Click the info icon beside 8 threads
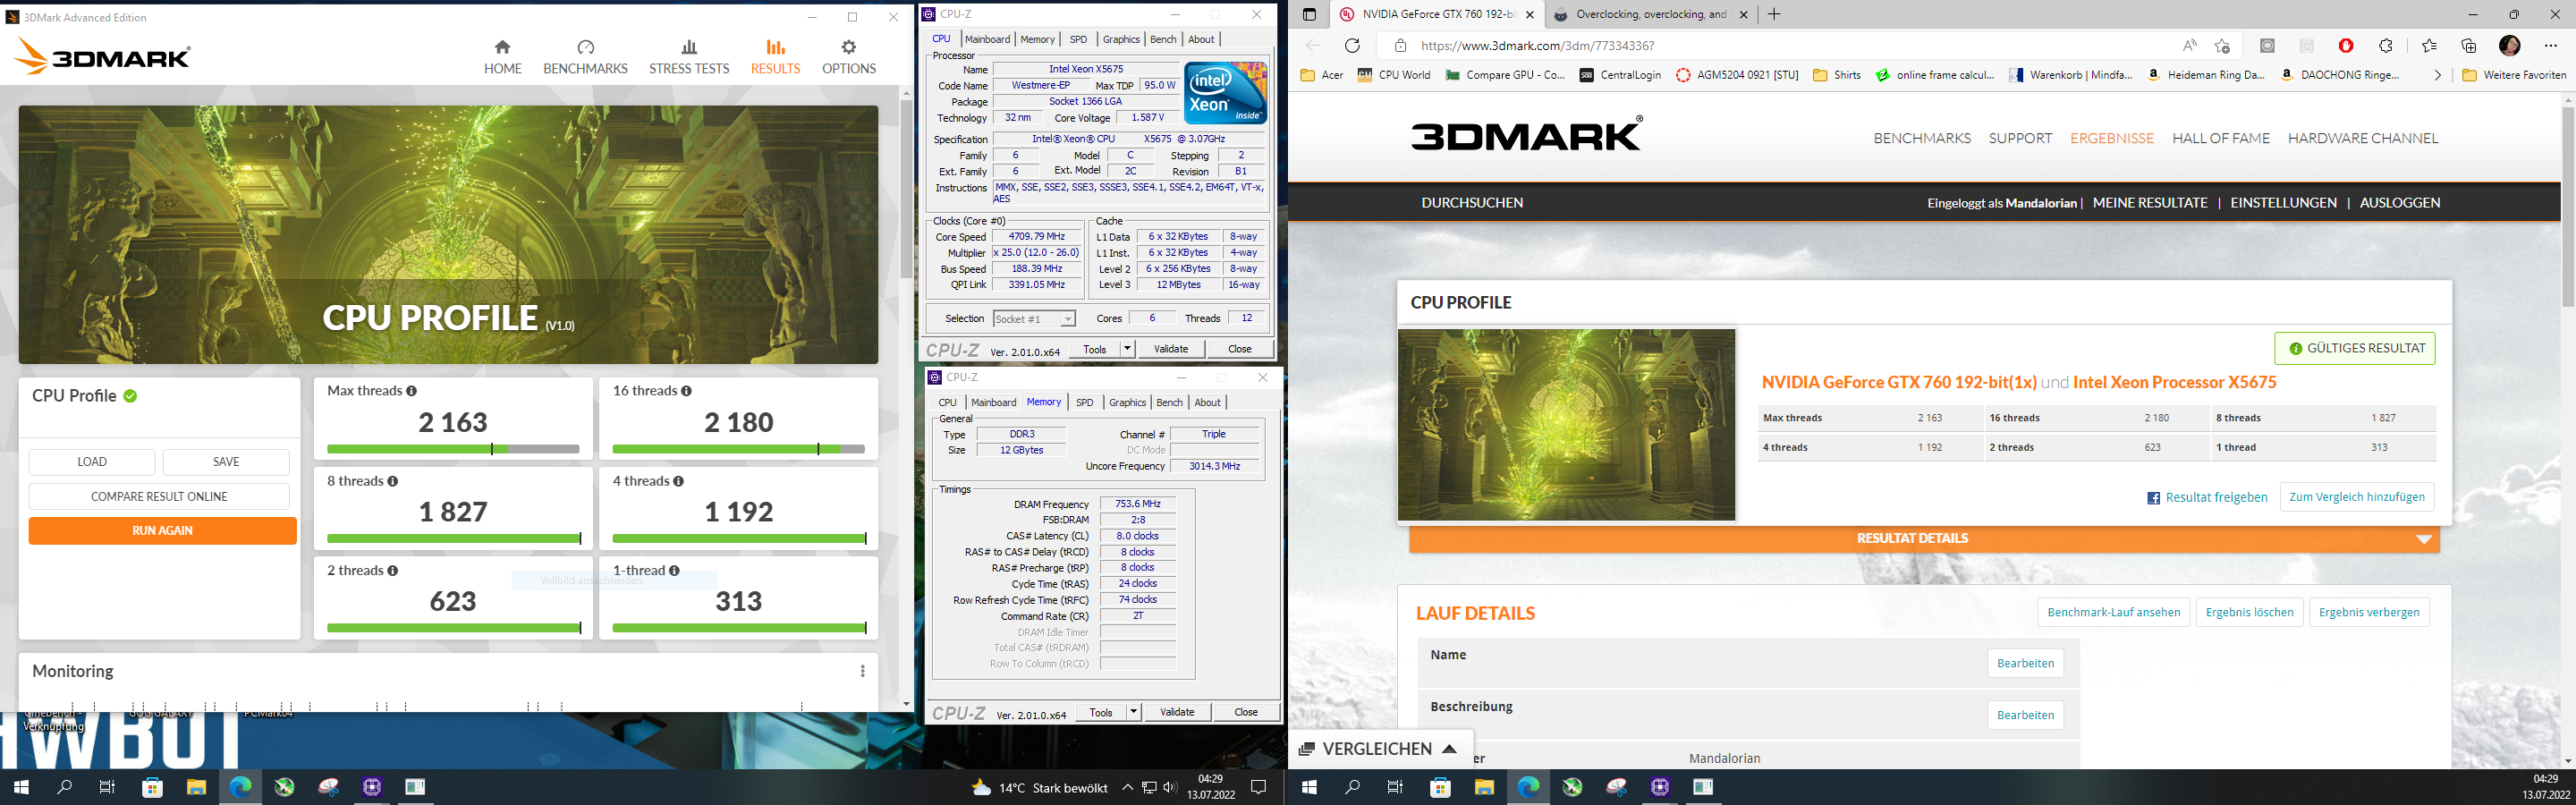The height and width of the screenshot is (805, 2576). 392,481
